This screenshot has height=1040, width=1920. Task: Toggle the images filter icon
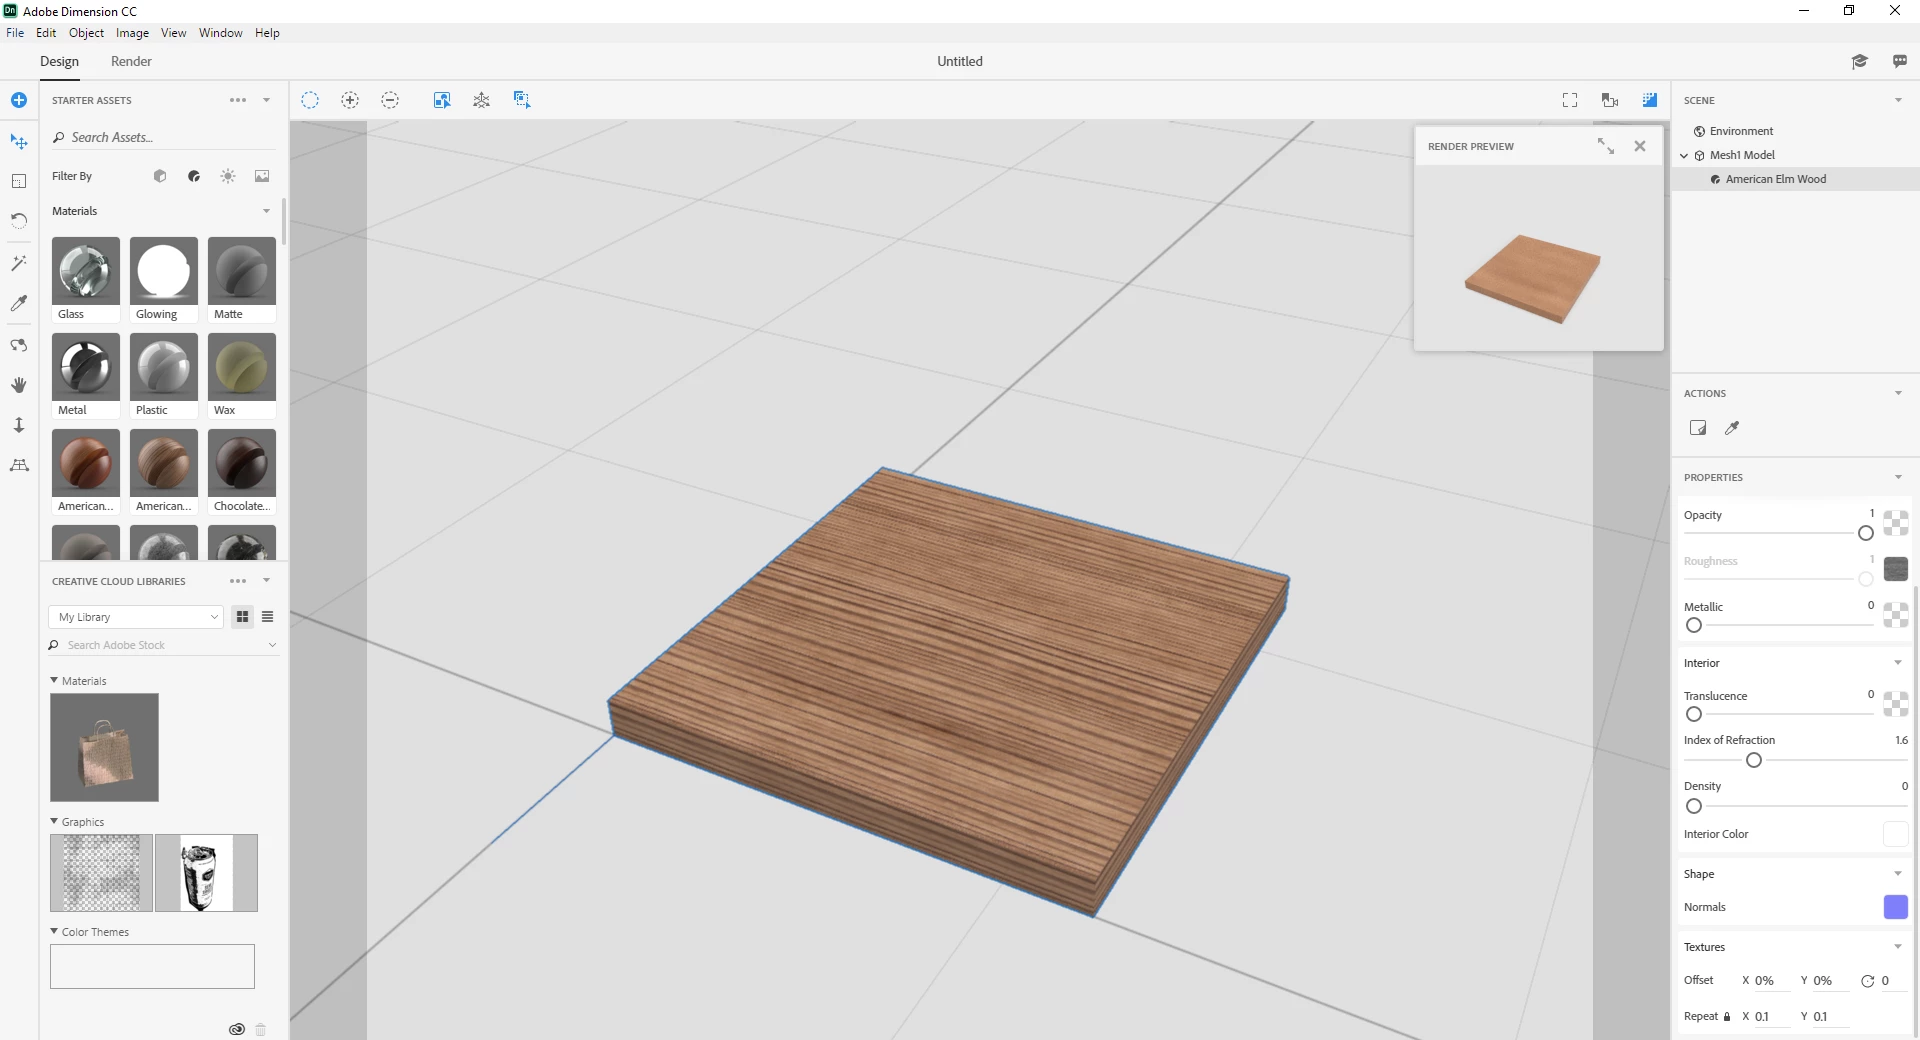(262, 176)
